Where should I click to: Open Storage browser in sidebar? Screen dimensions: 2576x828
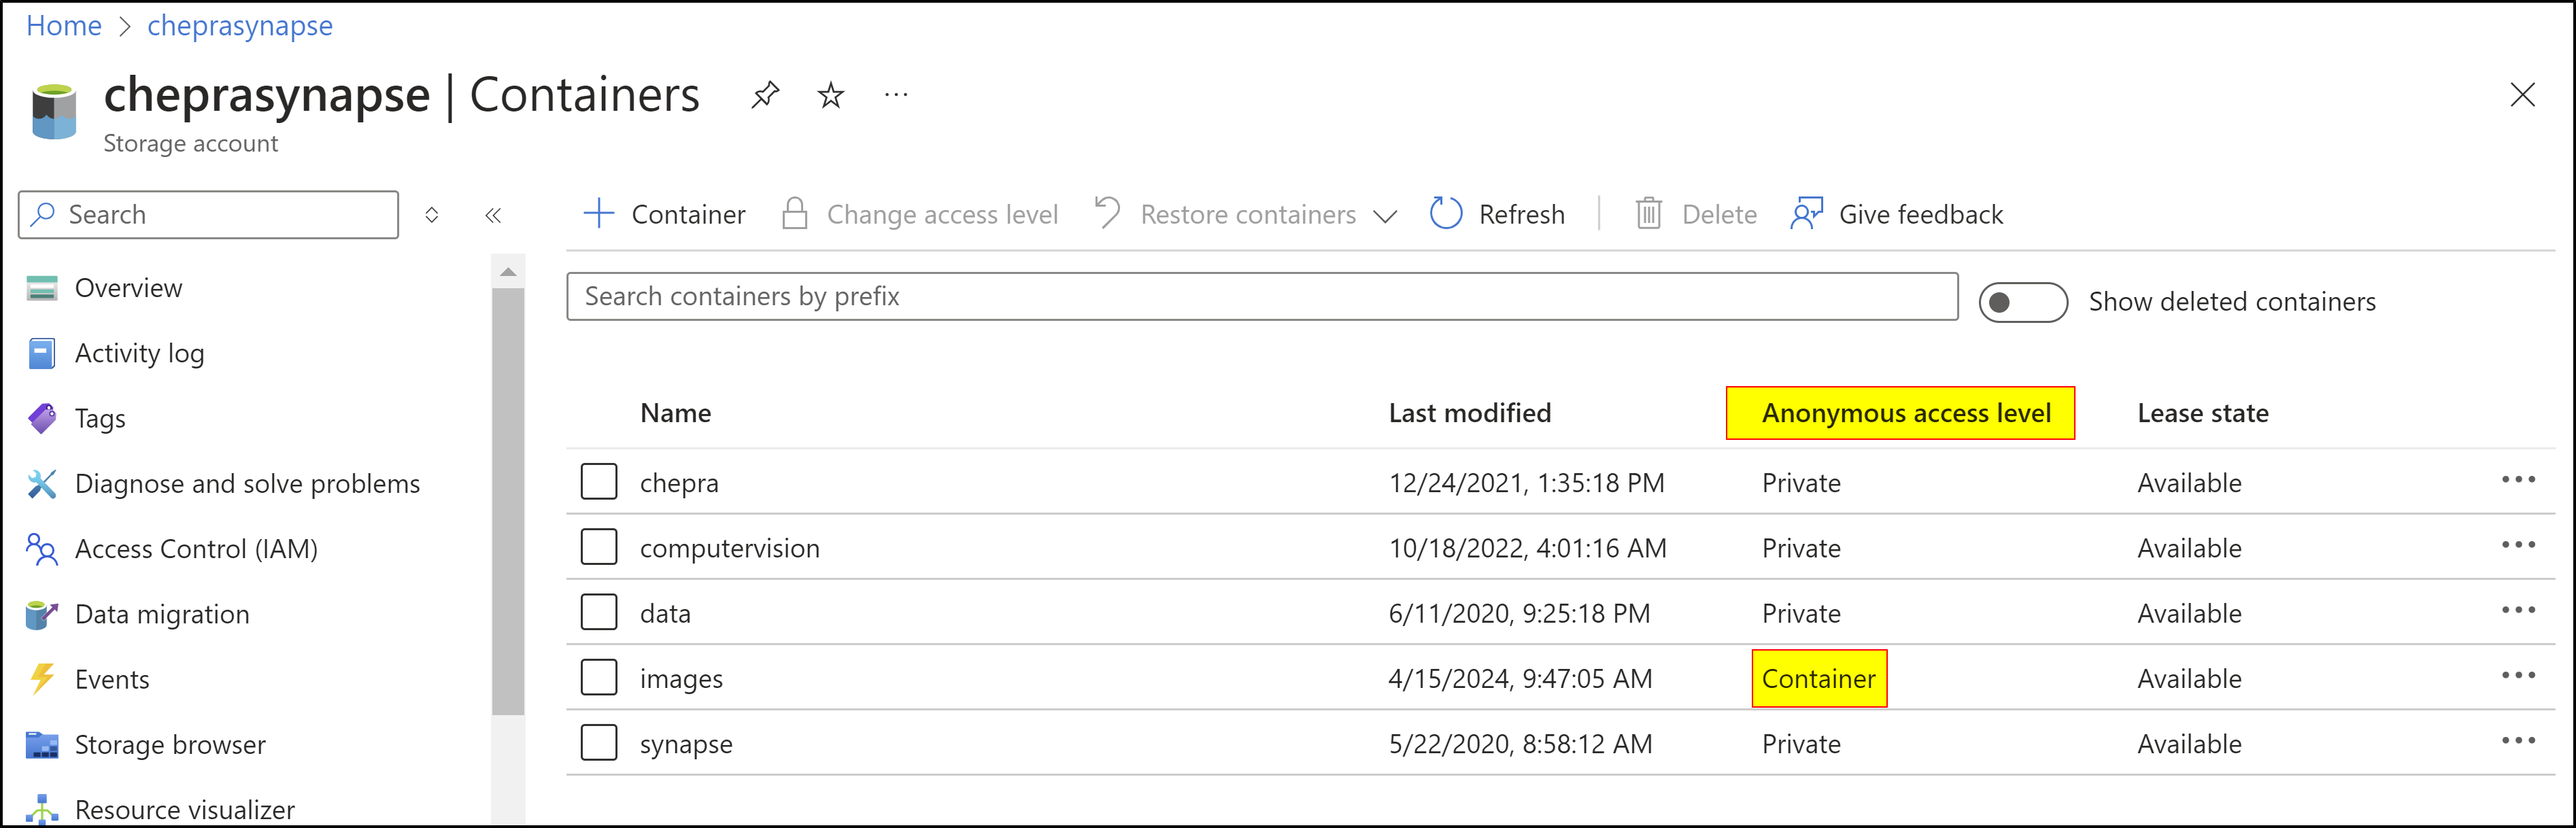click(169, 744)
